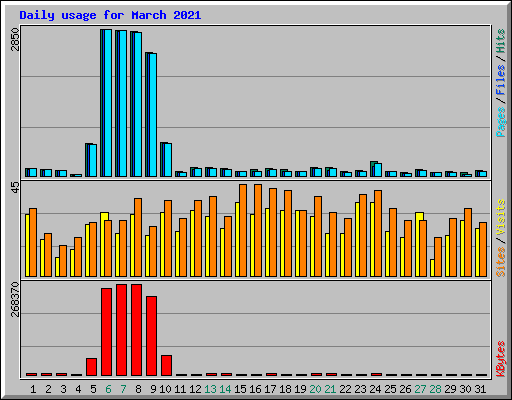Select the orange bar for day 16
This screenshot has width=512, height=400.
coord(258,230)
